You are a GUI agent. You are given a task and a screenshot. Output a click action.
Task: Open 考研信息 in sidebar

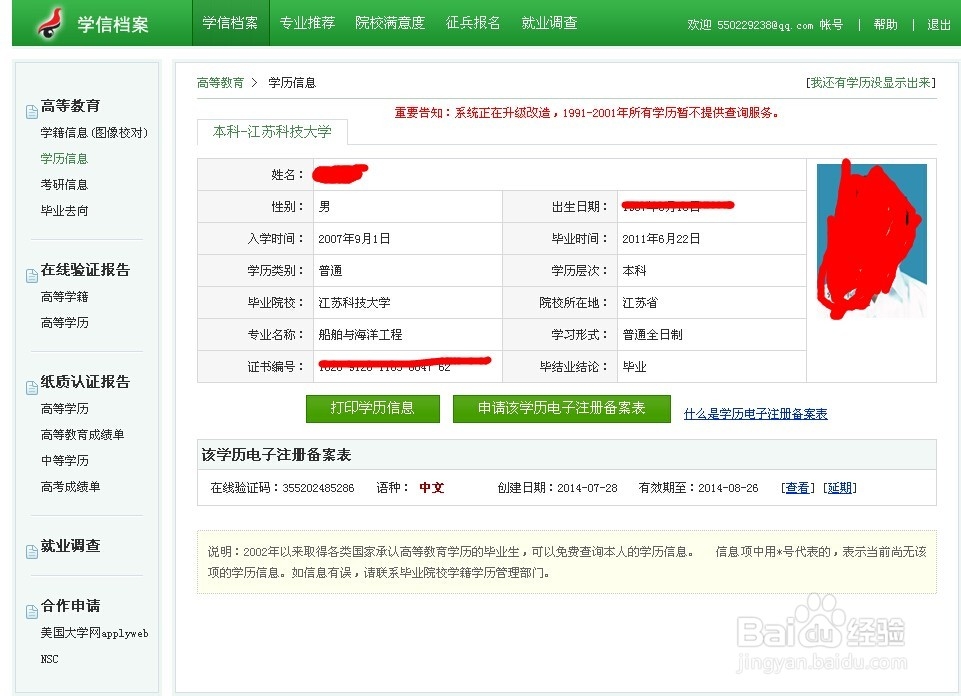[x=64, y=184]
